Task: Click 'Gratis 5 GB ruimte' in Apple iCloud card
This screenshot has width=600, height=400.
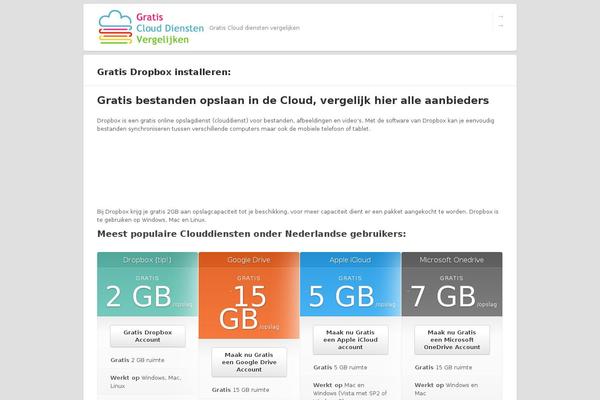Action: pos(340,367)
